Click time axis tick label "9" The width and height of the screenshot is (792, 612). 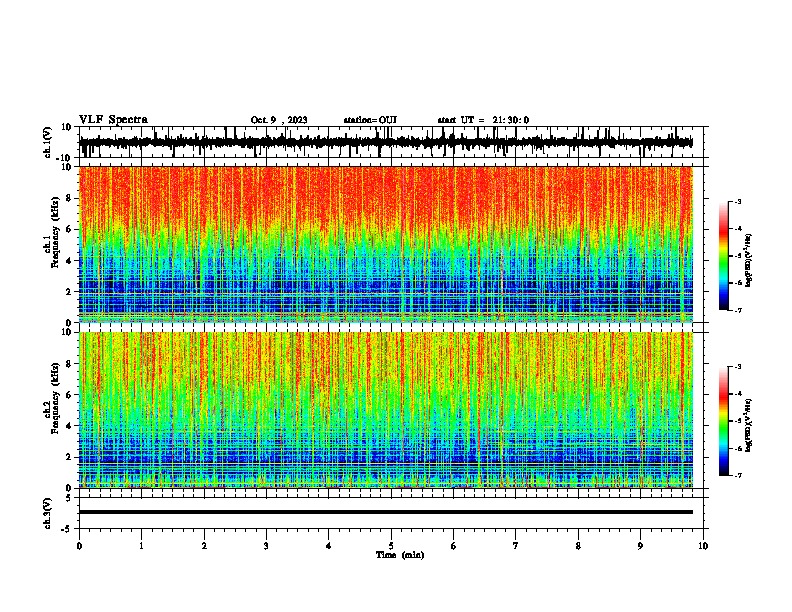pos(640,546)
